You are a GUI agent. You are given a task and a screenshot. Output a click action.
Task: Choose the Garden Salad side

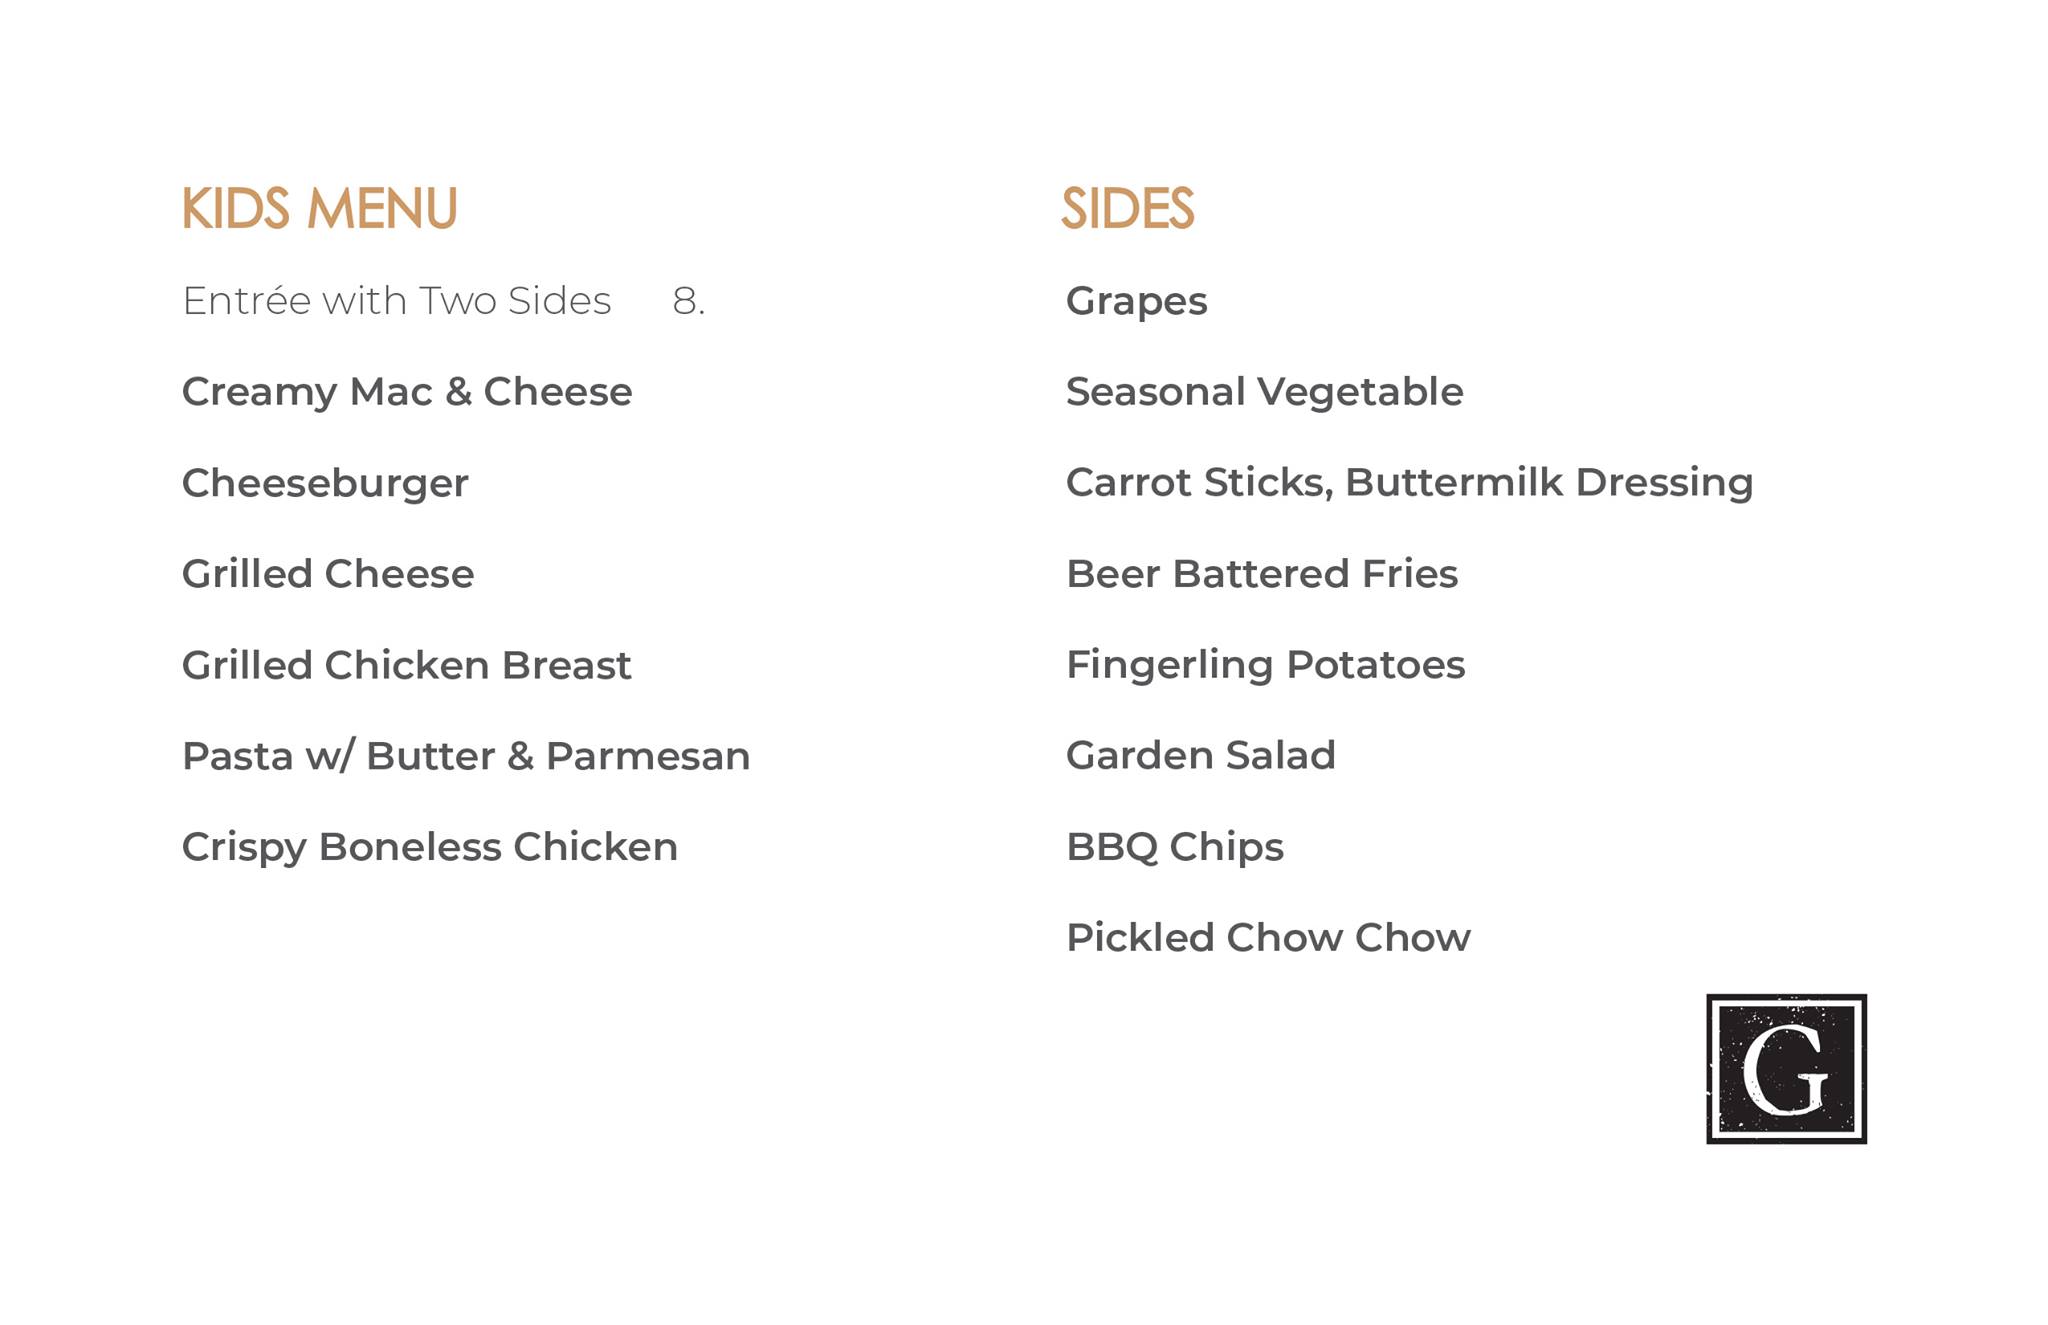[x=1200, y=756]
